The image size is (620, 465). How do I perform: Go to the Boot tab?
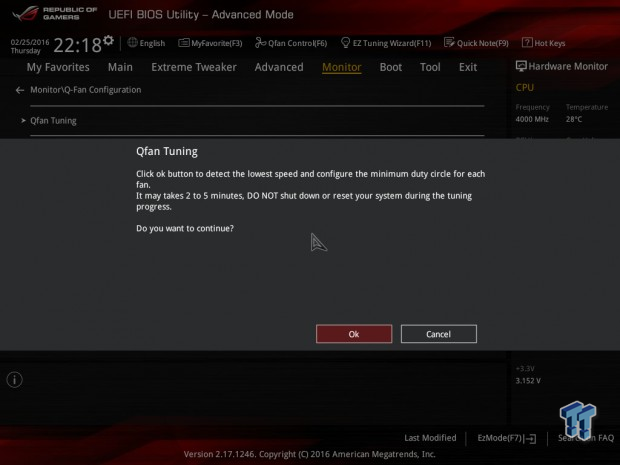[391, 67]
